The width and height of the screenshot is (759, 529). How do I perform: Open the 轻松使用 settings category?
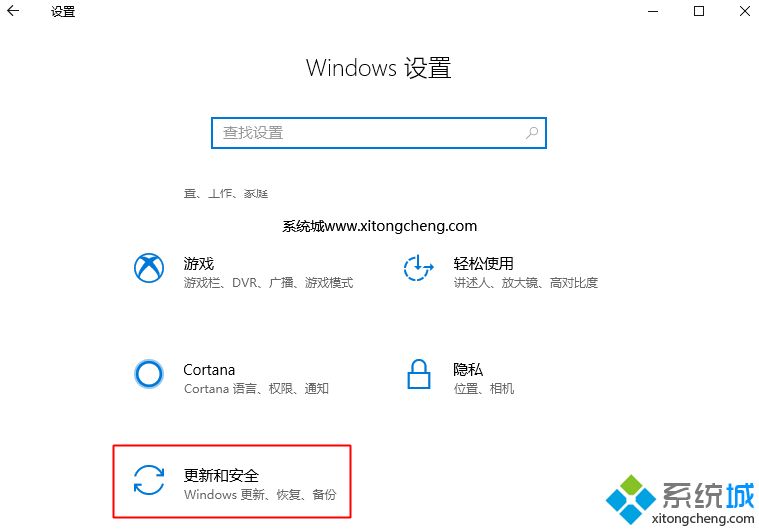[483, 264]
